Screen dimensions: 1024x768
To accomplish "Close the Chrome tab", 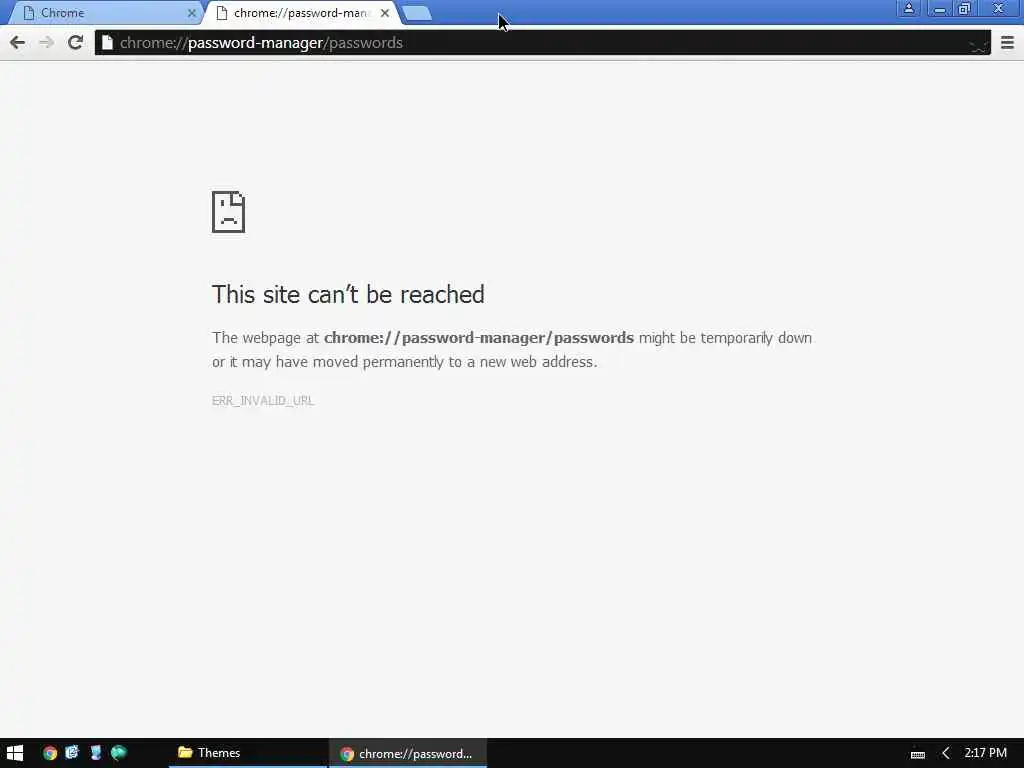I will (191, 13).
